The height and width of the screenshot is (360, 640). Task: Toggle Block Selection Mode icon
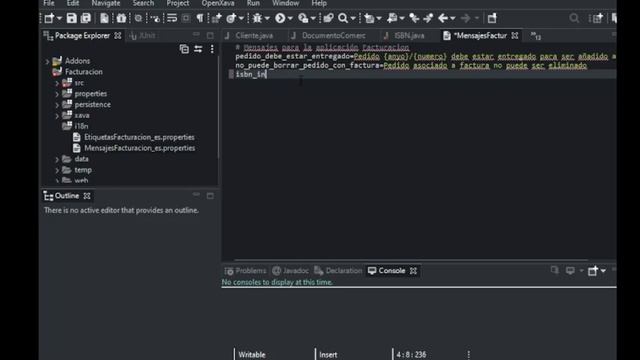(186, 18)
